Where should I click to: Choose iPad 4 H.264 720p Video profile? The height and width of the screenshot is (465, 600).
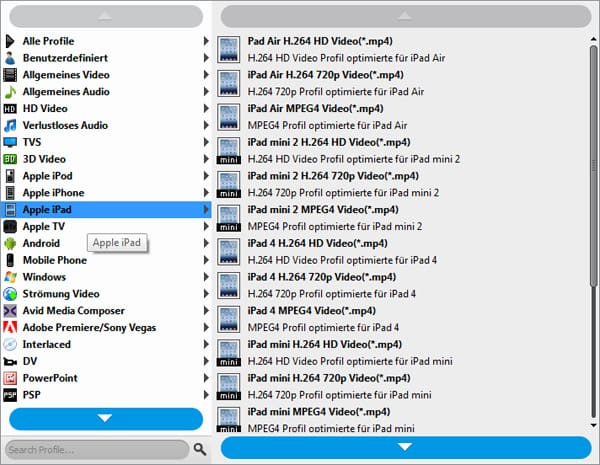coord(403,285)
